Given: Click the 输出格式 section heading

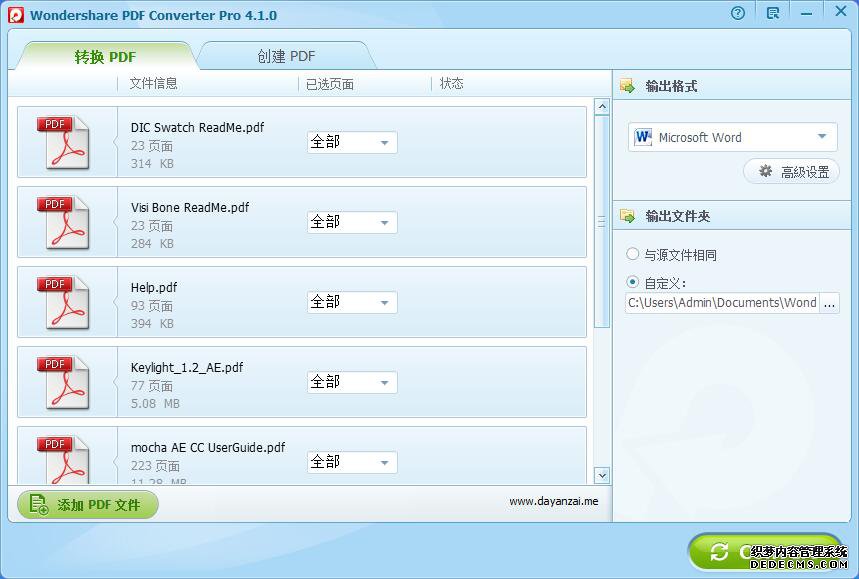Looking at the screenshot, I should (x=671, y=86).
